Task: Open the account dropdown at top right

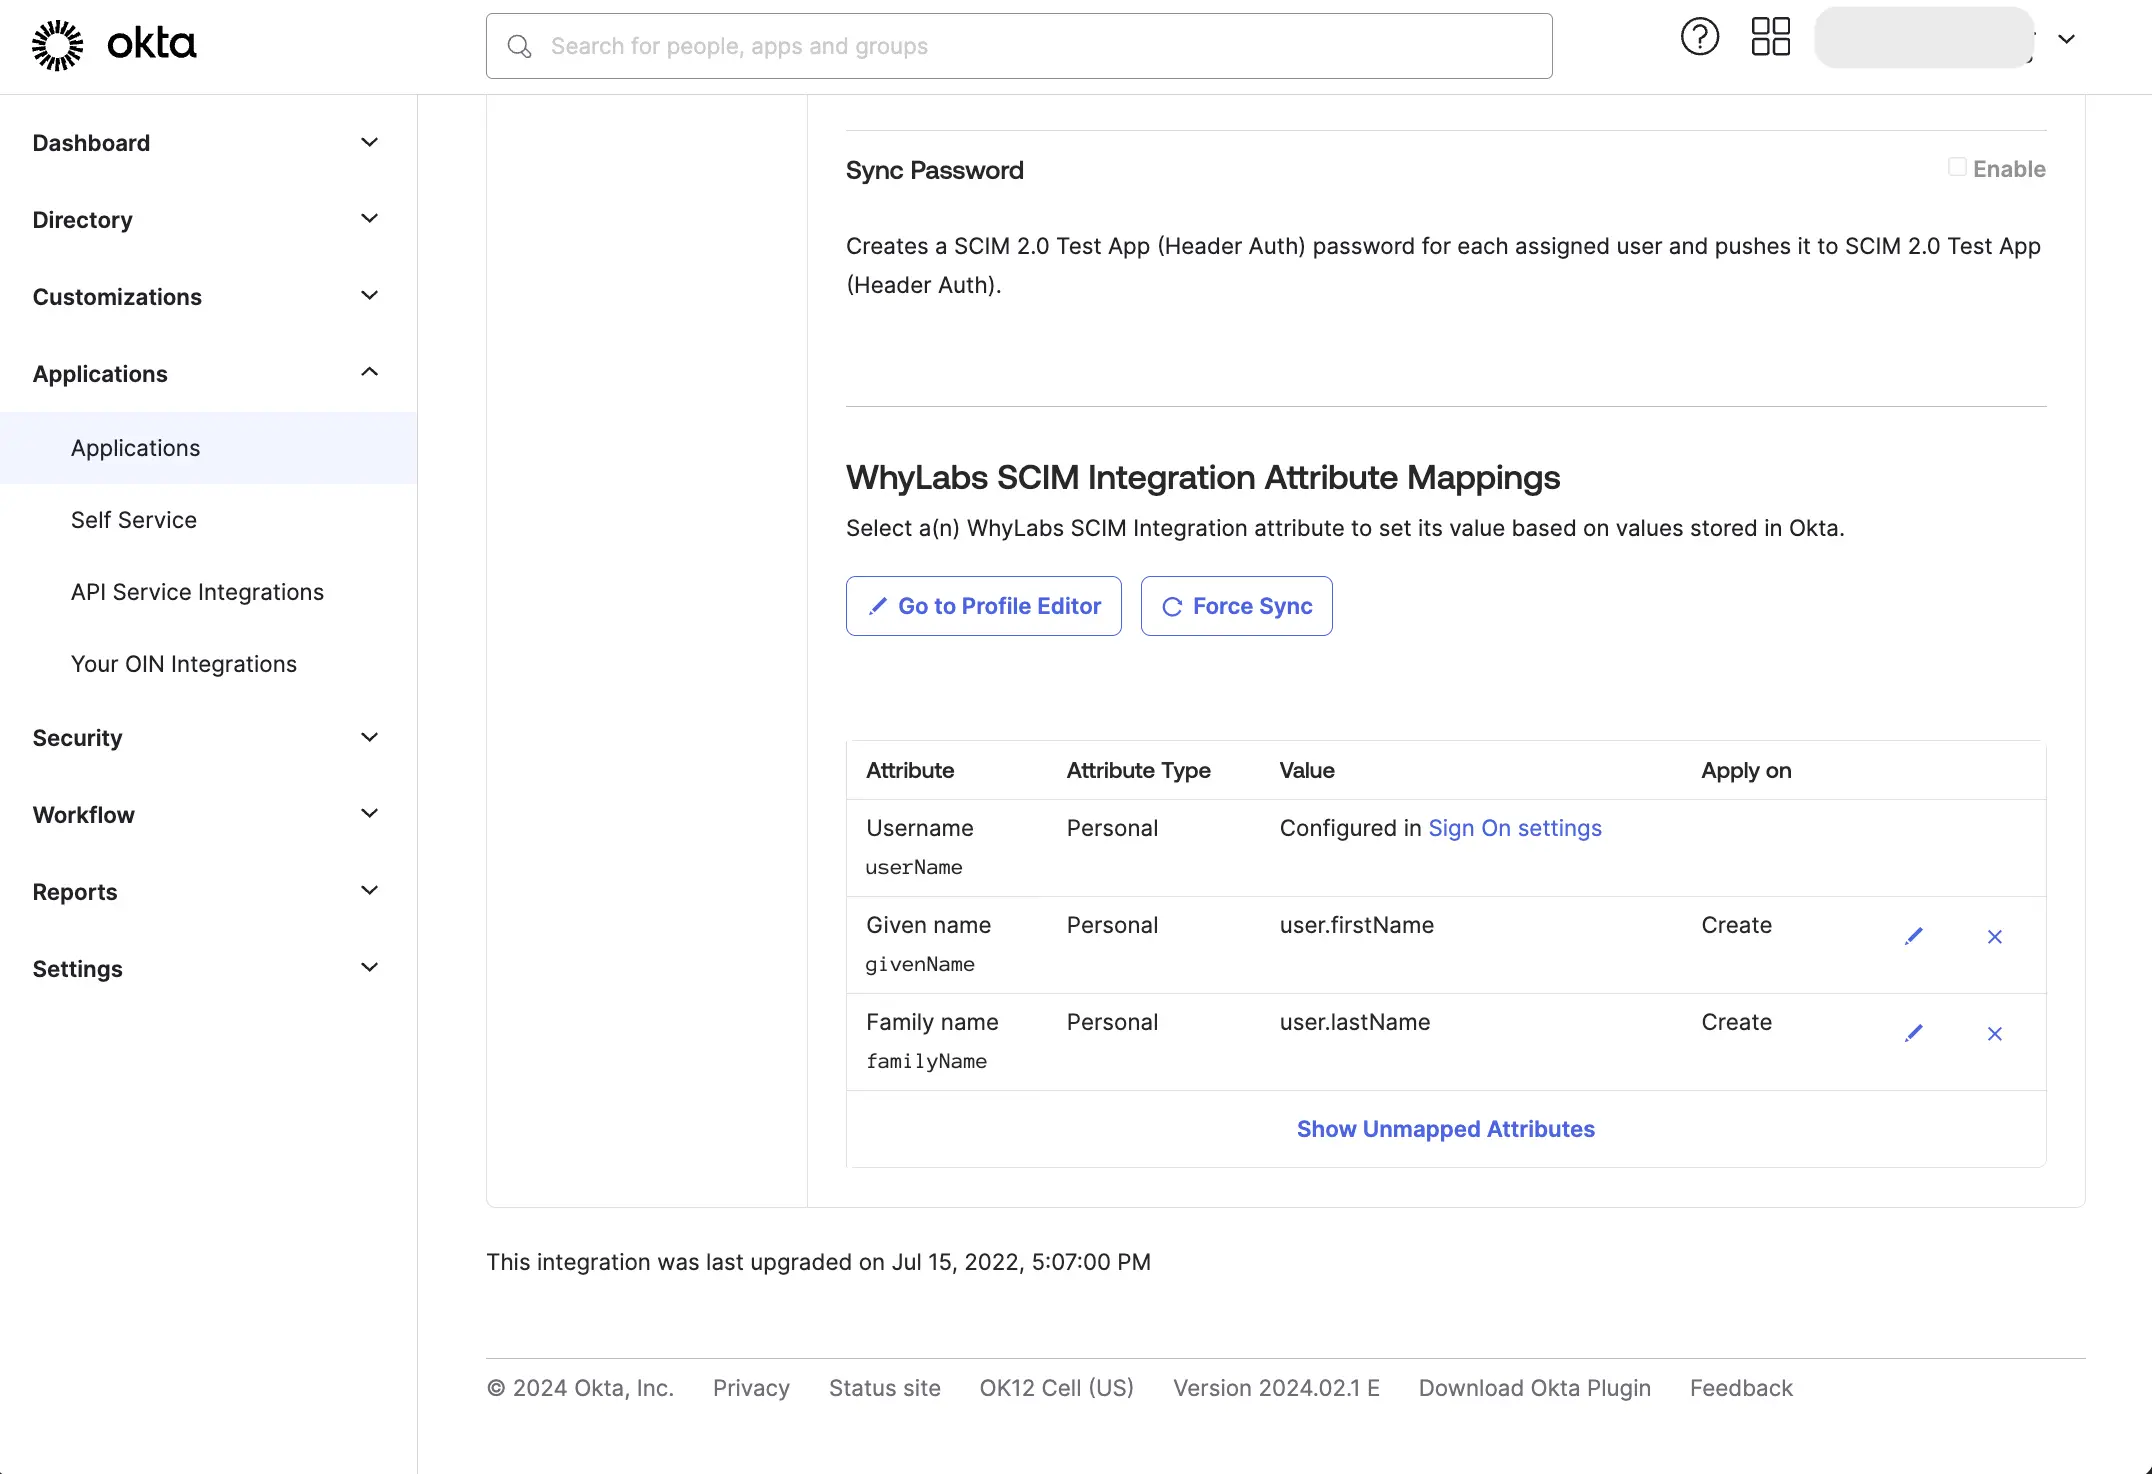Action: pos(2066,40)
